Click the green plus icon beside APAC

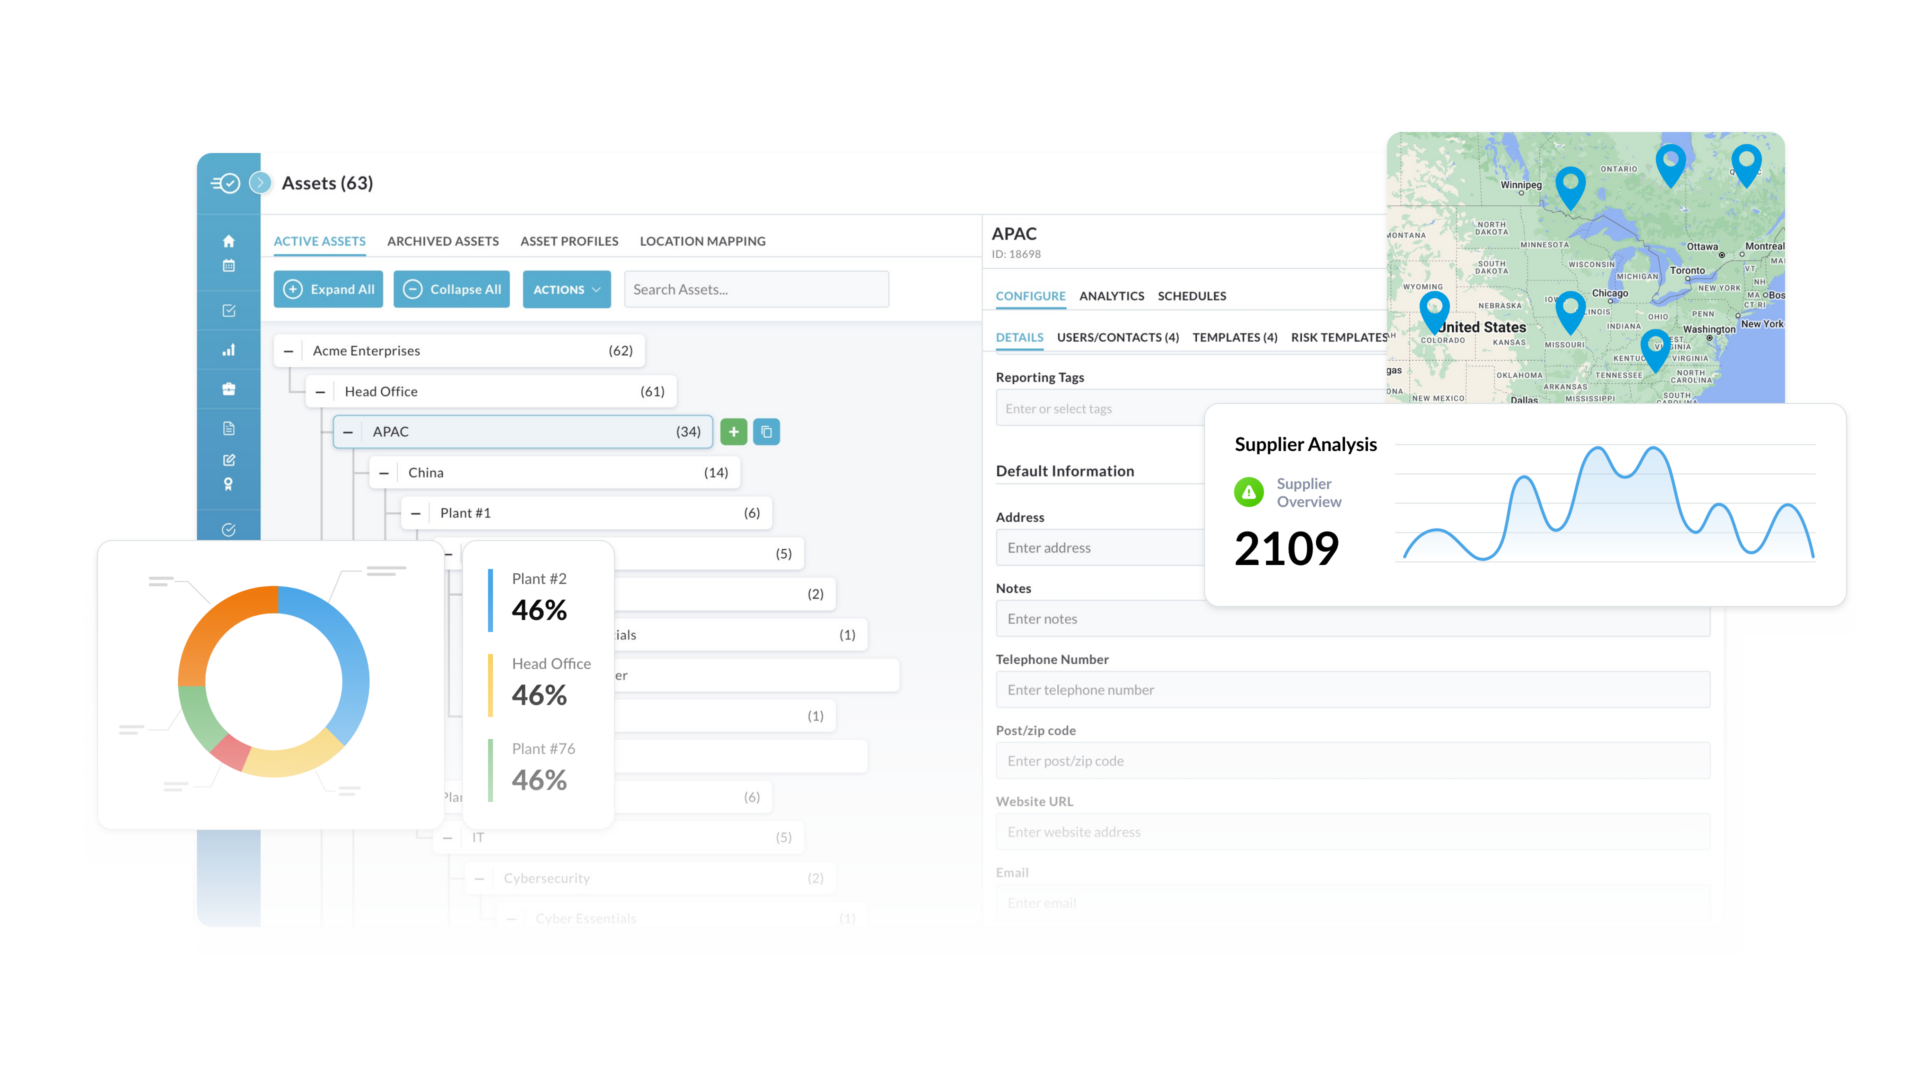click(734, 431)
